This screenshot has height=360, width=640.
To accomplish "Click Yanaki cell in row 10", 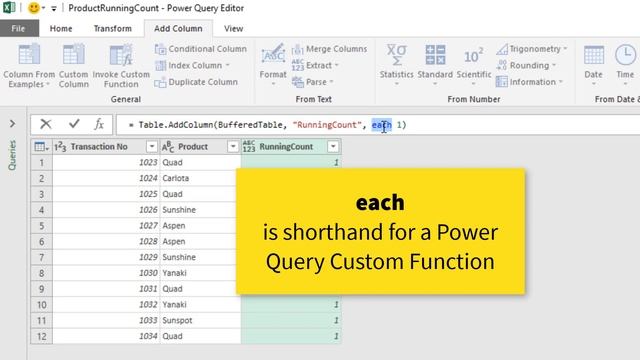I will coord(200,304).
